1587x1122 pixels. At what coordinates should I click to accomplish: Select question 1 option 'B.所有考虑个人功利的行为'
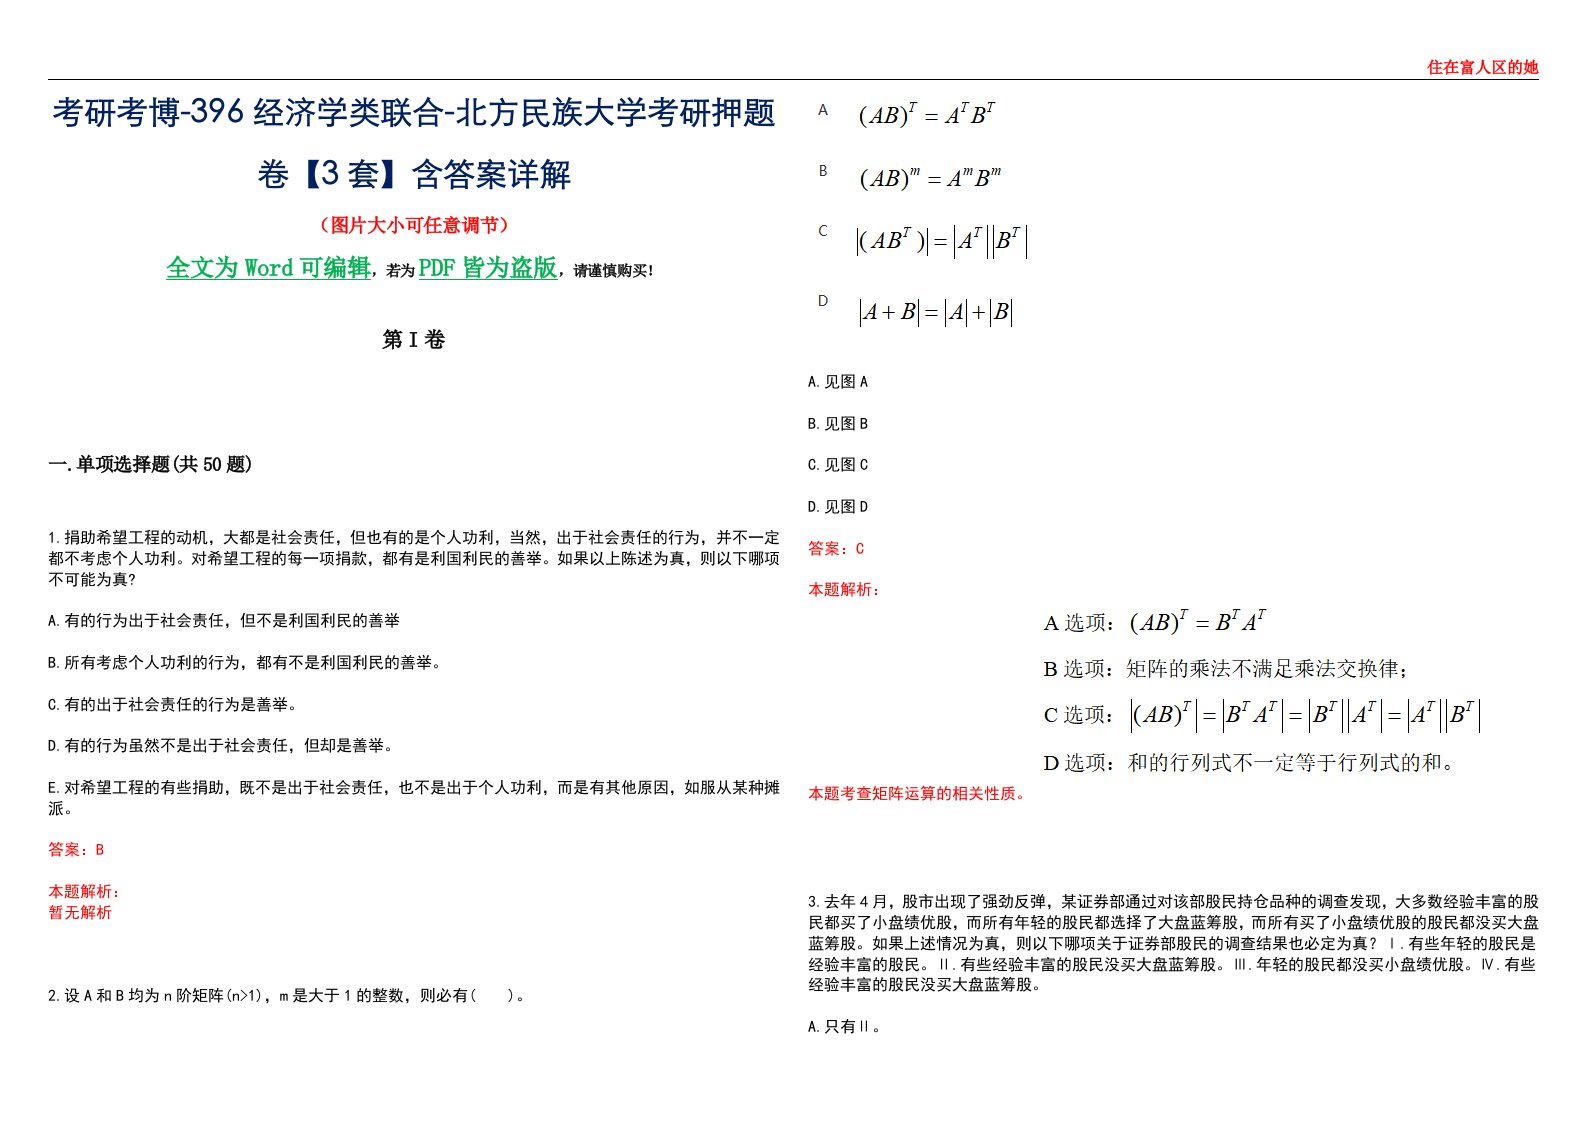tap(245, 663)
